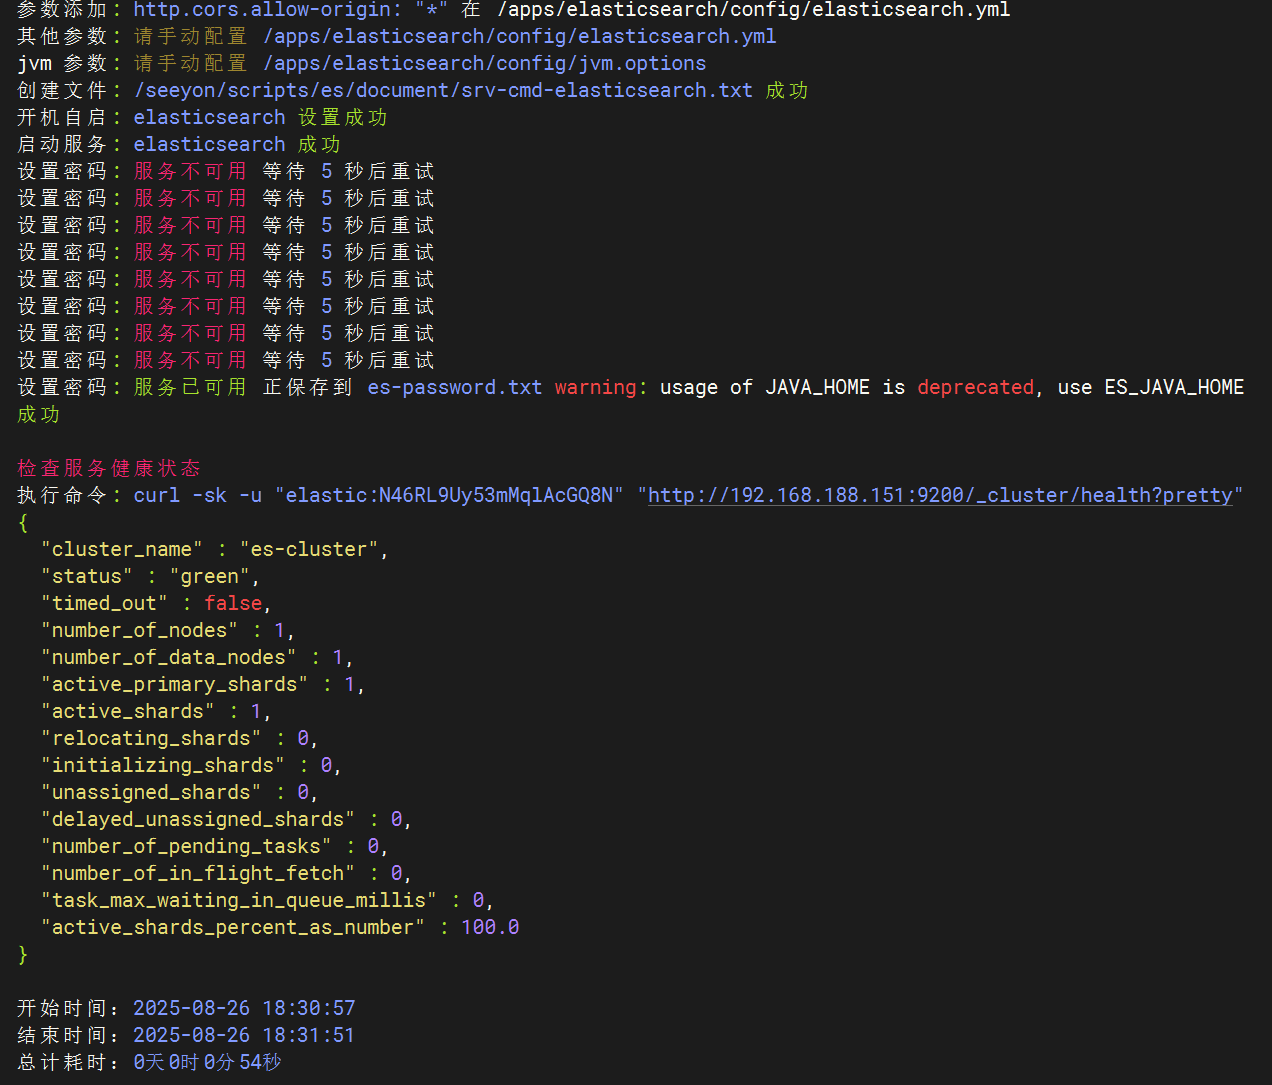Click the start time 2025-08-26 18:30:57
This screenshot has width=1272, height=1085.
click(244, 1008)
